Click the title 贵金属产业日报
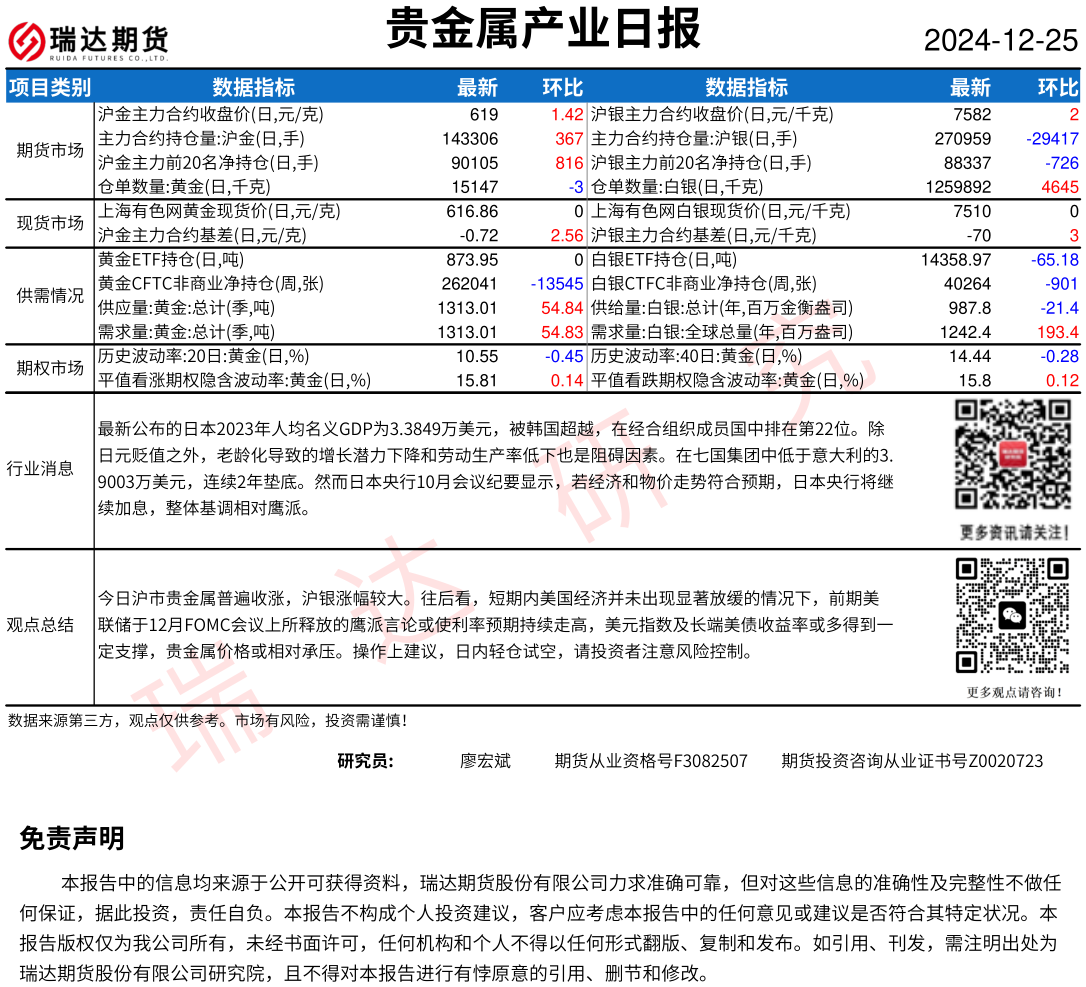This screenshot has height=987, width=1086. click(x=543, y=28)
